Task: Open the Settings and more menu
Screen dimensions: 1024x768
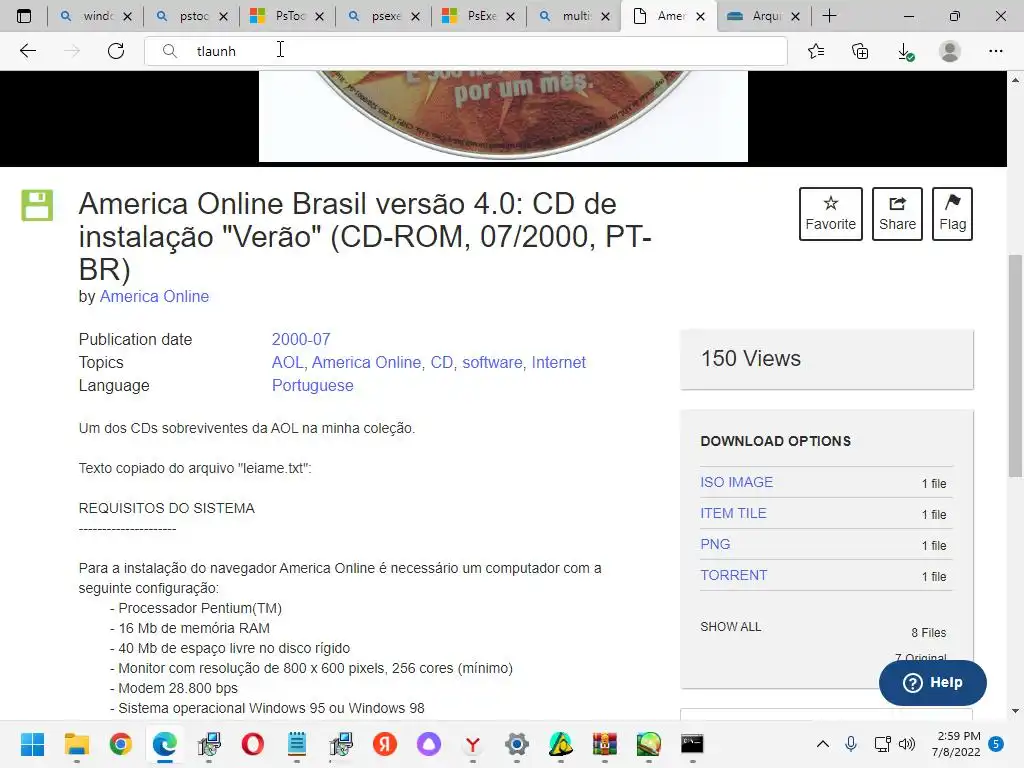Action: click(x=995, y=51)
